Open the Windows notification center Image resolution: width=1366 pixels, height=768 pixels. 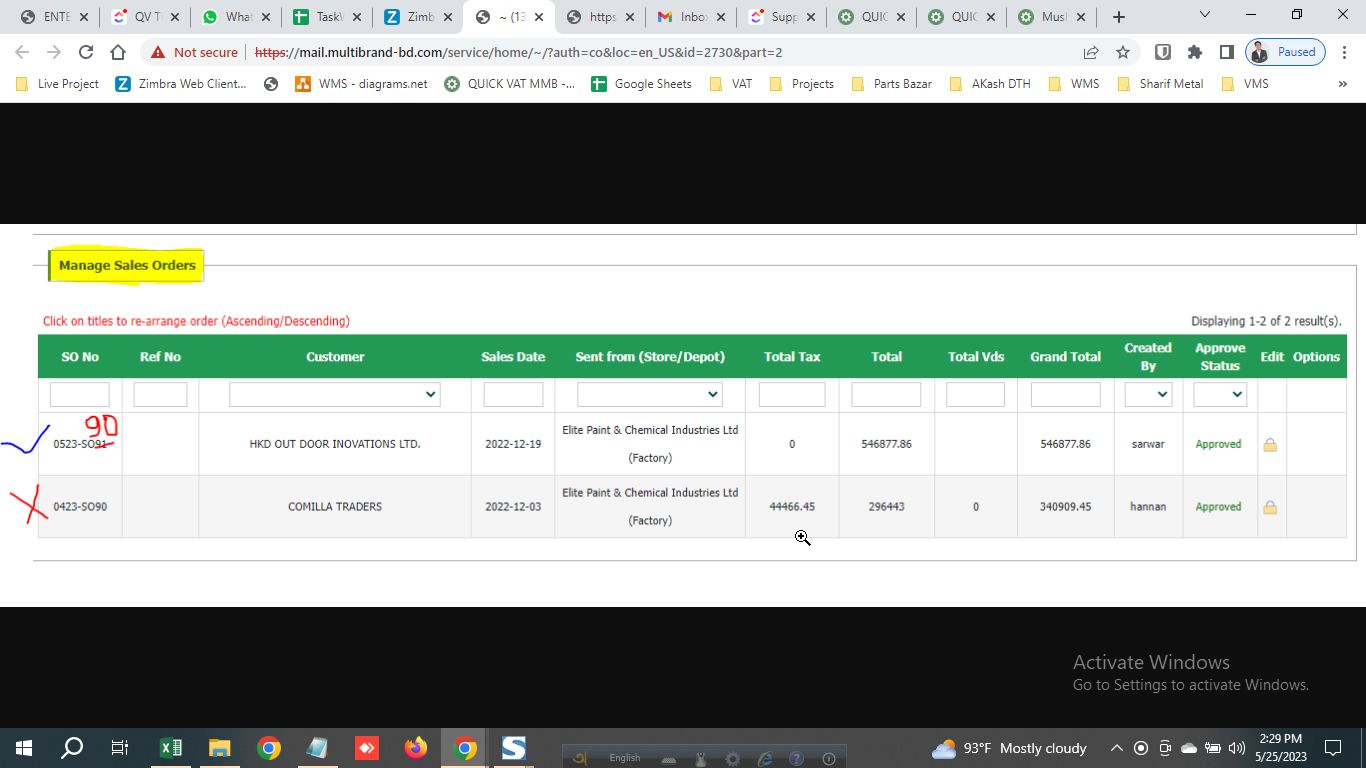1333,748
